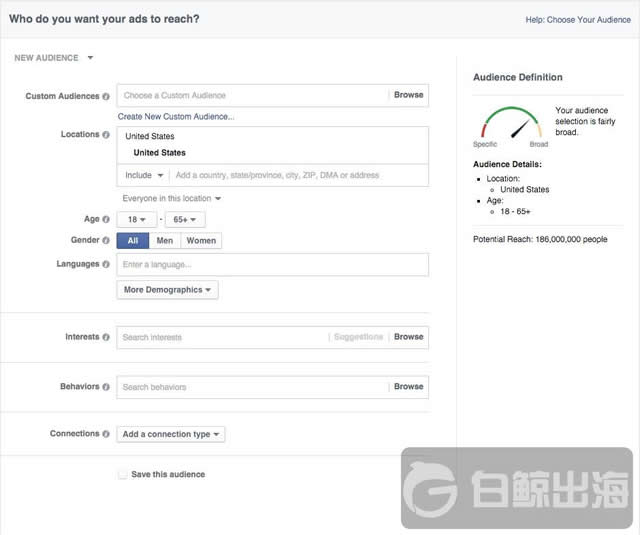Screen dimensions: 640x535
Task: Check the Save this audience checkbox
Action: (x=122, y=474)
